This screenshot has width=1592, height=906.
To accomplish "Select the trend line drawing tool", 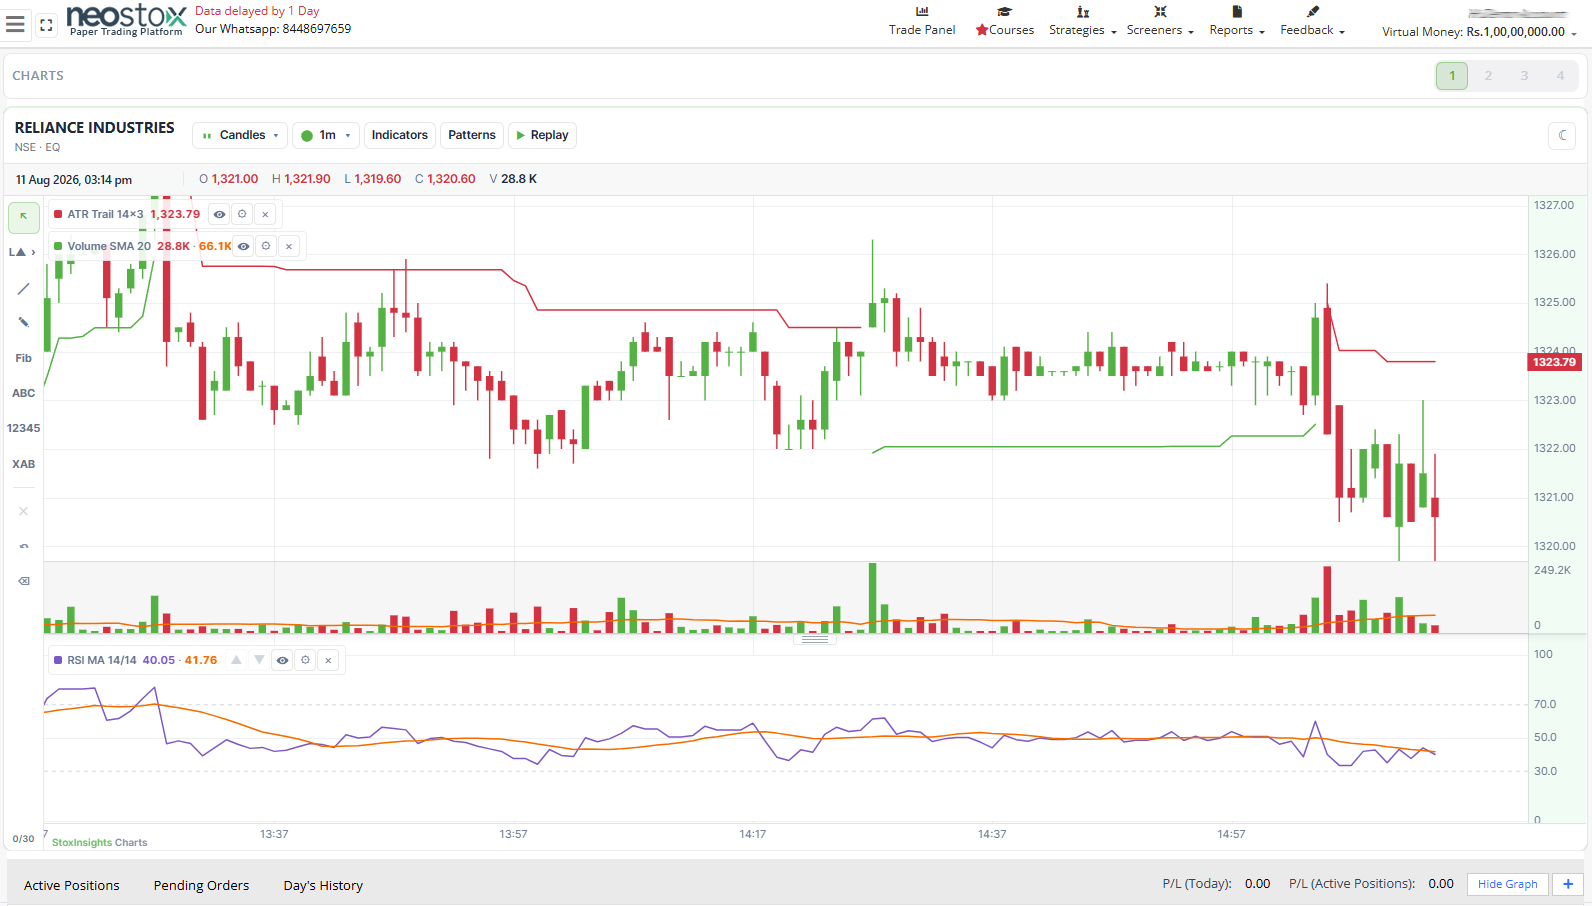I will (x=24, y=289).
